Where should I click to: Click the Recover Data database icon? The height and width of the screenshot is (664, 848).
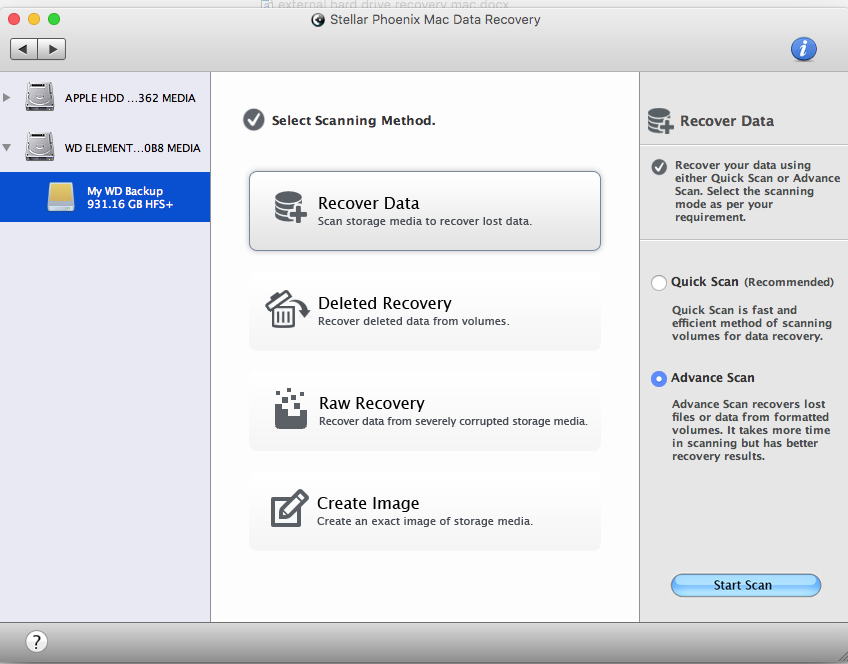(x=289, y=208)
